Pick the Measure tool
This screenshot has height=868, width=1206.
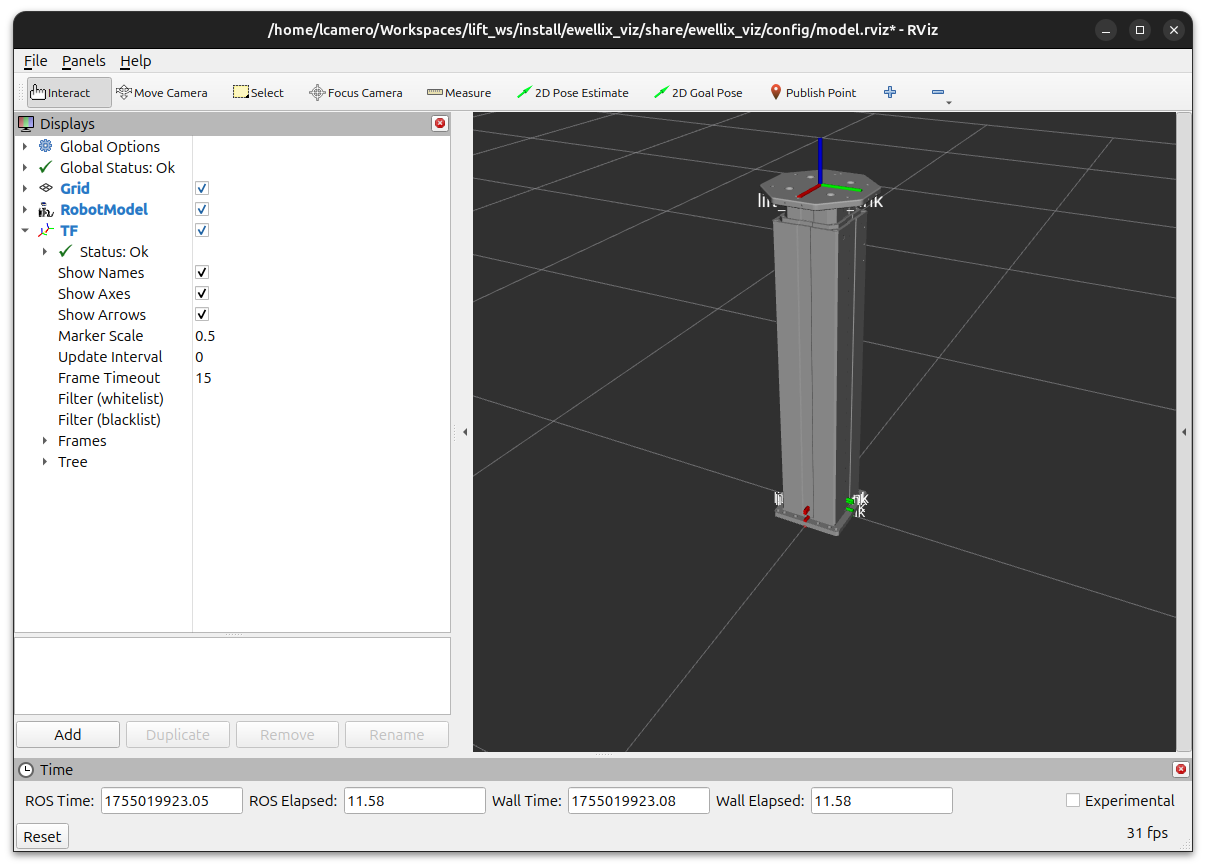tap(459, 93)
